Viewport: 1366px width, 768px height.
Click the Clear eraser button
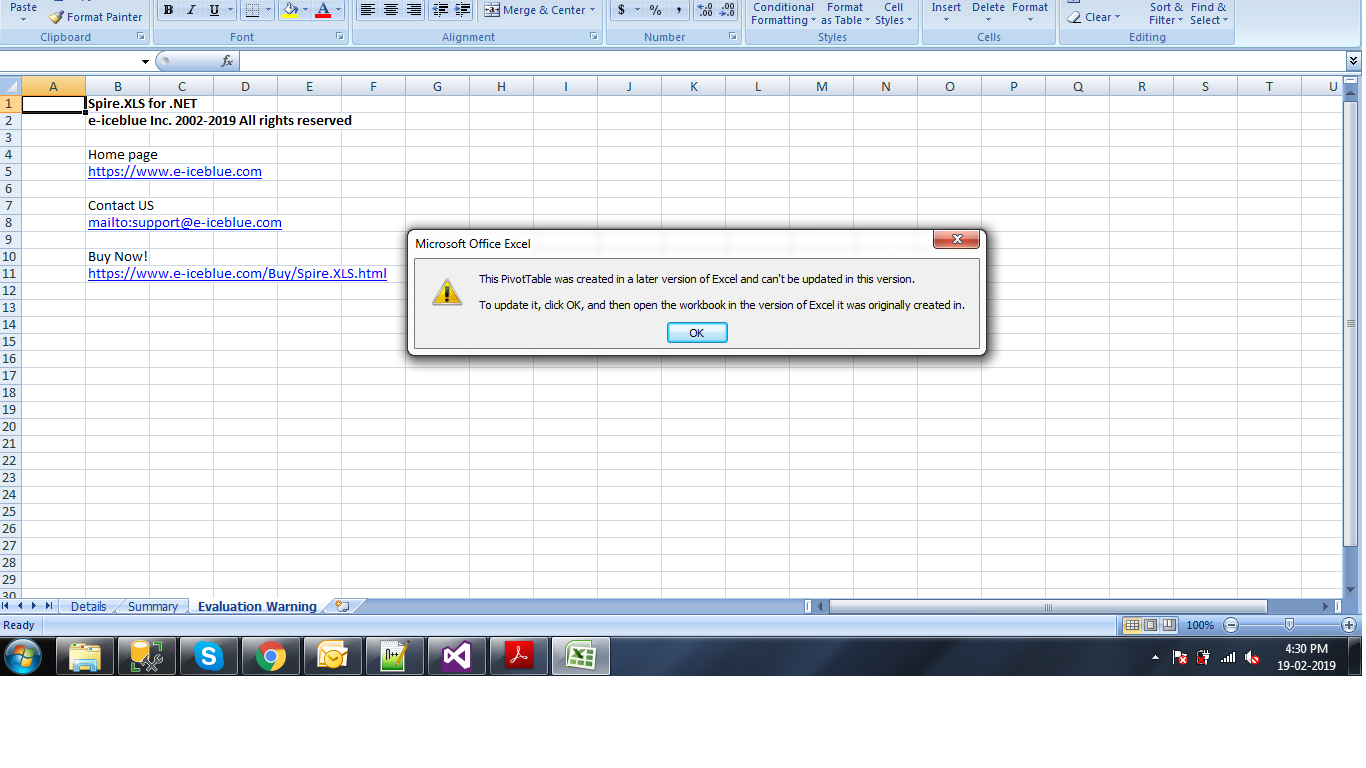1093,17
